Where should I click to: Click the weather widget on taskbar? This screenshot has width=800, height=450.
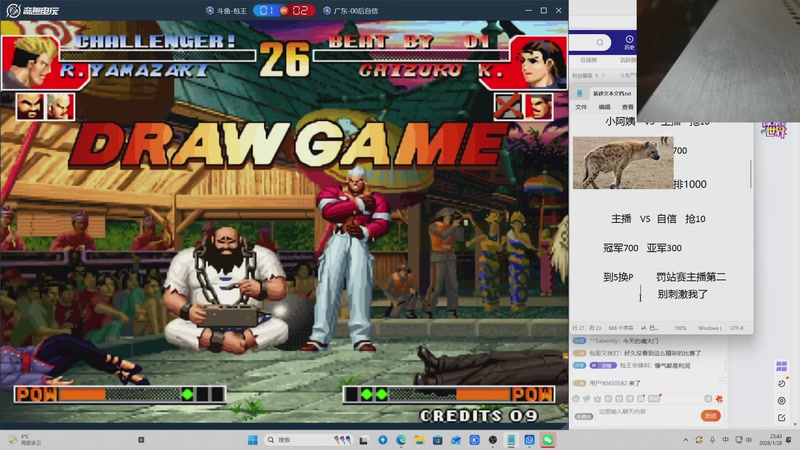[x=26, y=440]
